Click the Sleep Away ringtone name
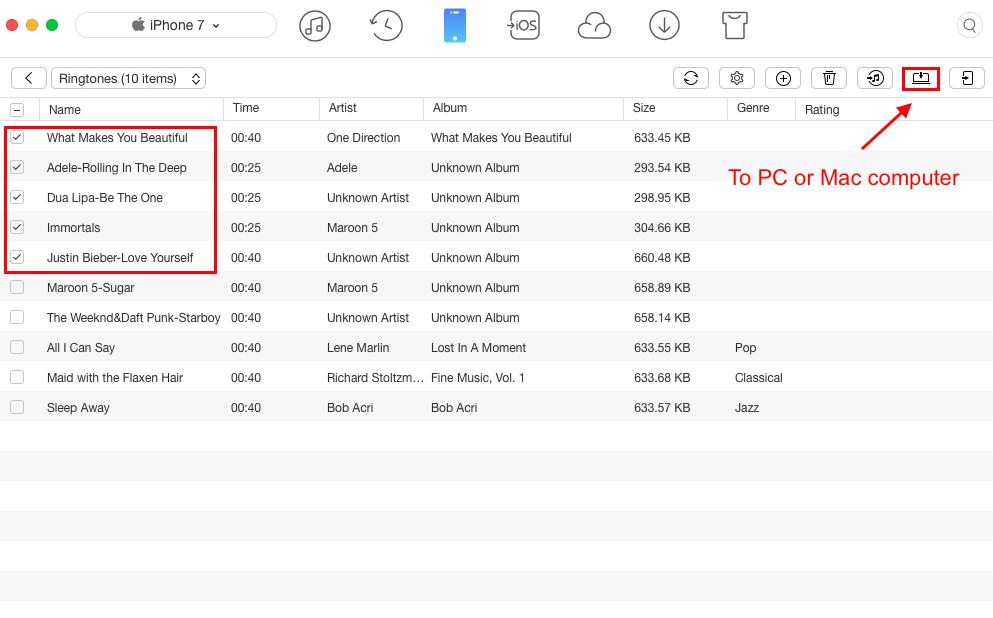This screenshot has width=993, height=618. point(78,408)
